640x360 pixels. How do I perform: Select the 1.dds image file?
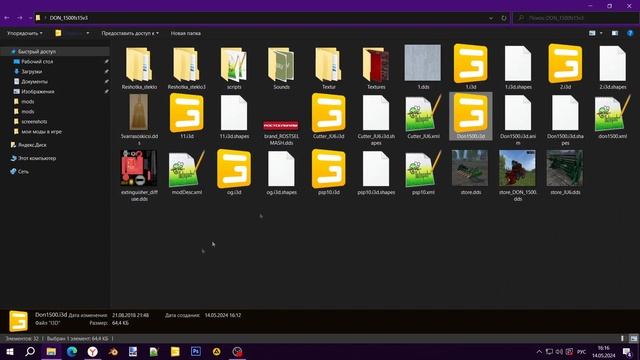[423, 68]
